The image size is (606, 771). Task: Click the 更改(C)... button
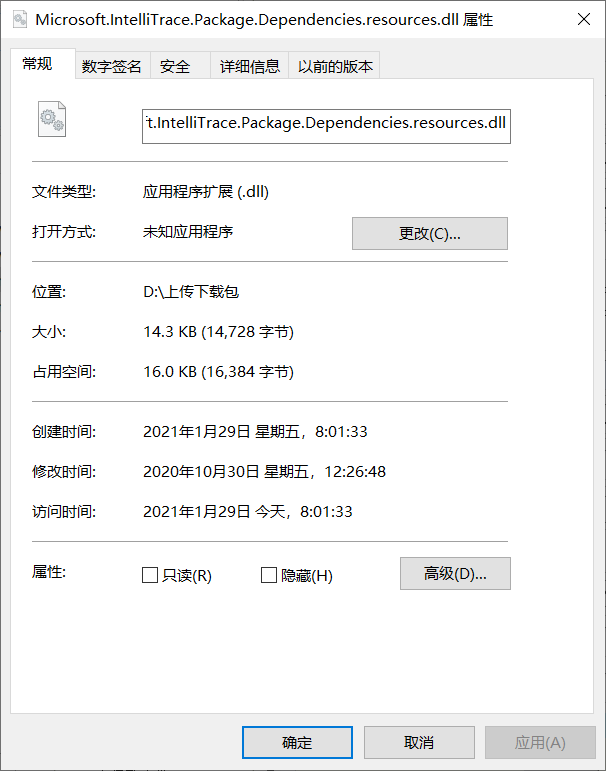(429, 234)
